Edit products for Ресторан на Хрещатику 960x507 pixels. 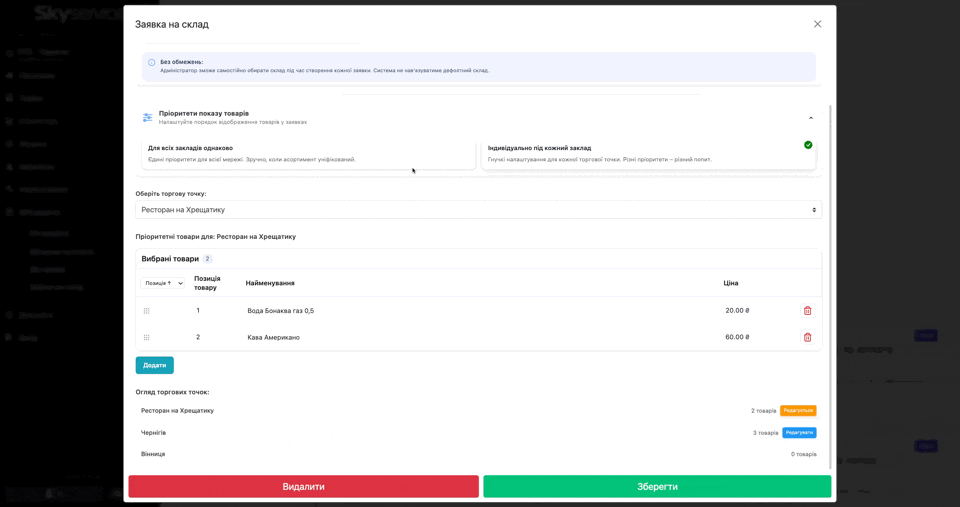click(x=798, y=411)
